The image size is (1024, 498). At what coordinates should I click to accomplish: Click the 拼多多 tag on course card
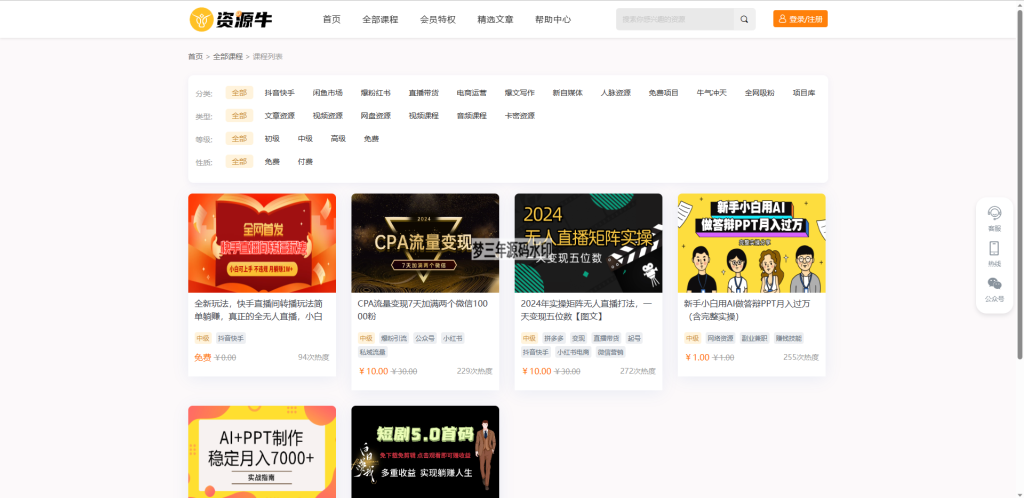click(553, 339)
